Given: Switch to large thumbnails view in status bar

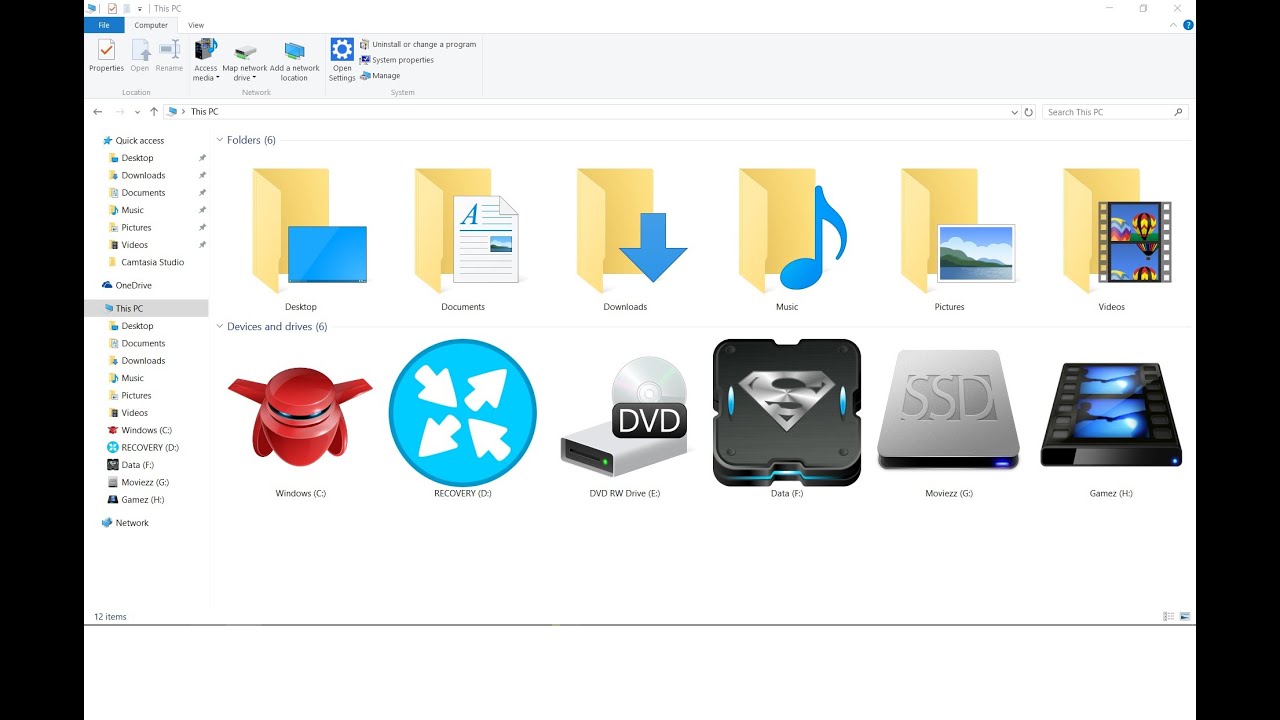Looking at the screenshot, I should point(1185,616).
